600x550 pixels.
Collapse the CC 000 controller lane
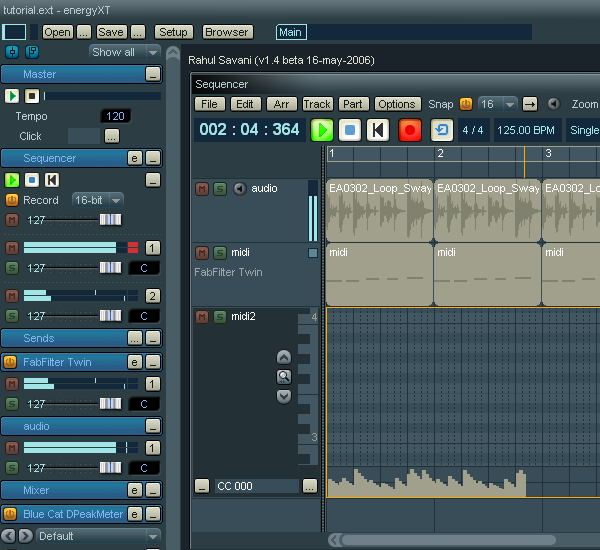click(202, 486)
